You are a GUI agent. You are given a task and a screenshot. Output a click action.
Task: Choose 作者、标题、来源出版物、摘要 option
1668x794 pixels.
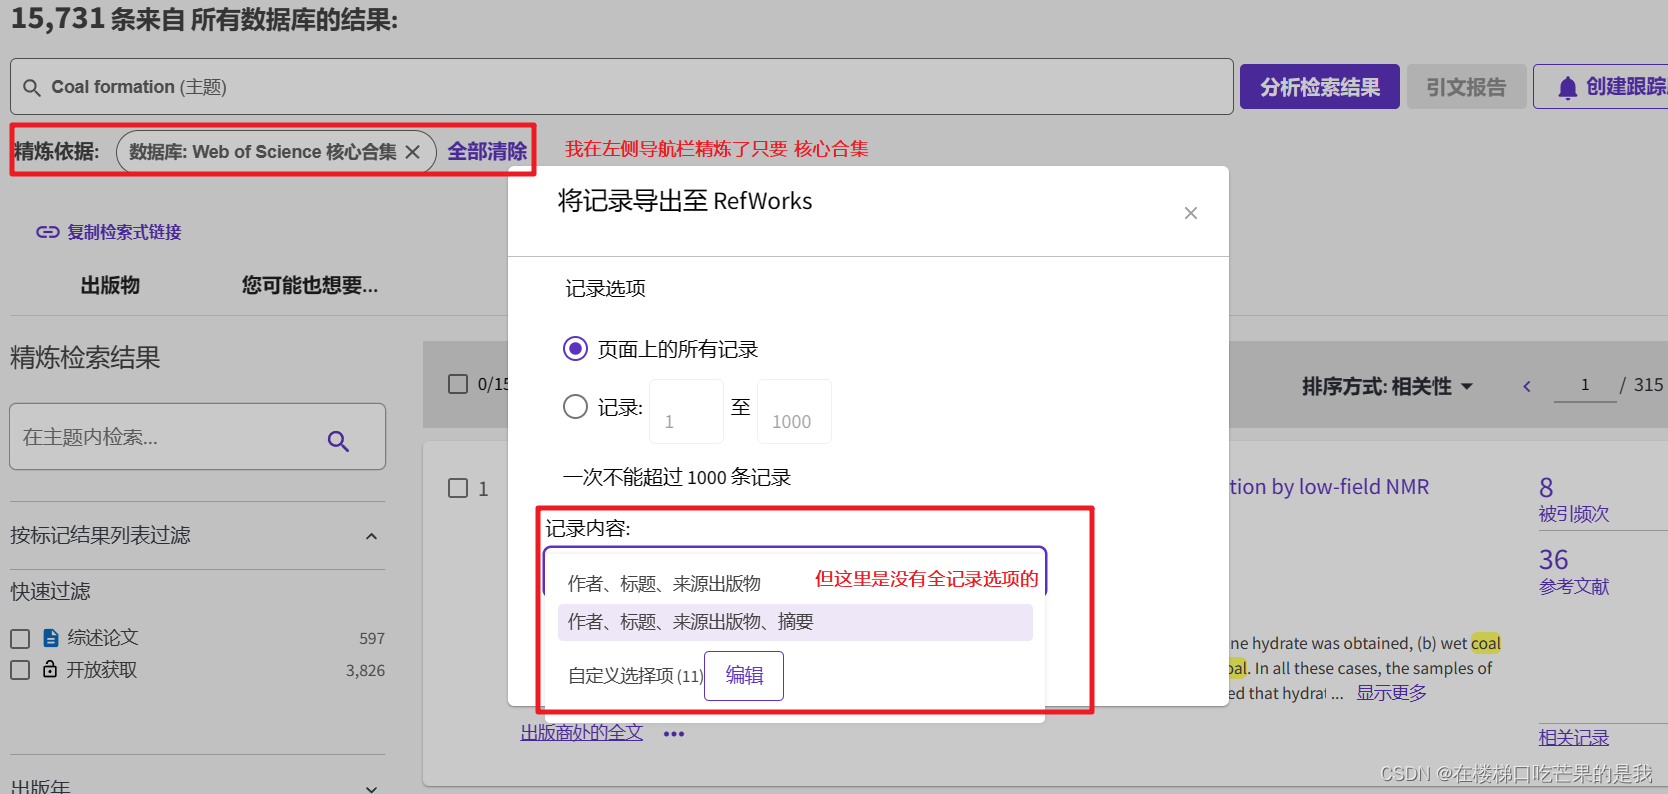pos(795,622)
